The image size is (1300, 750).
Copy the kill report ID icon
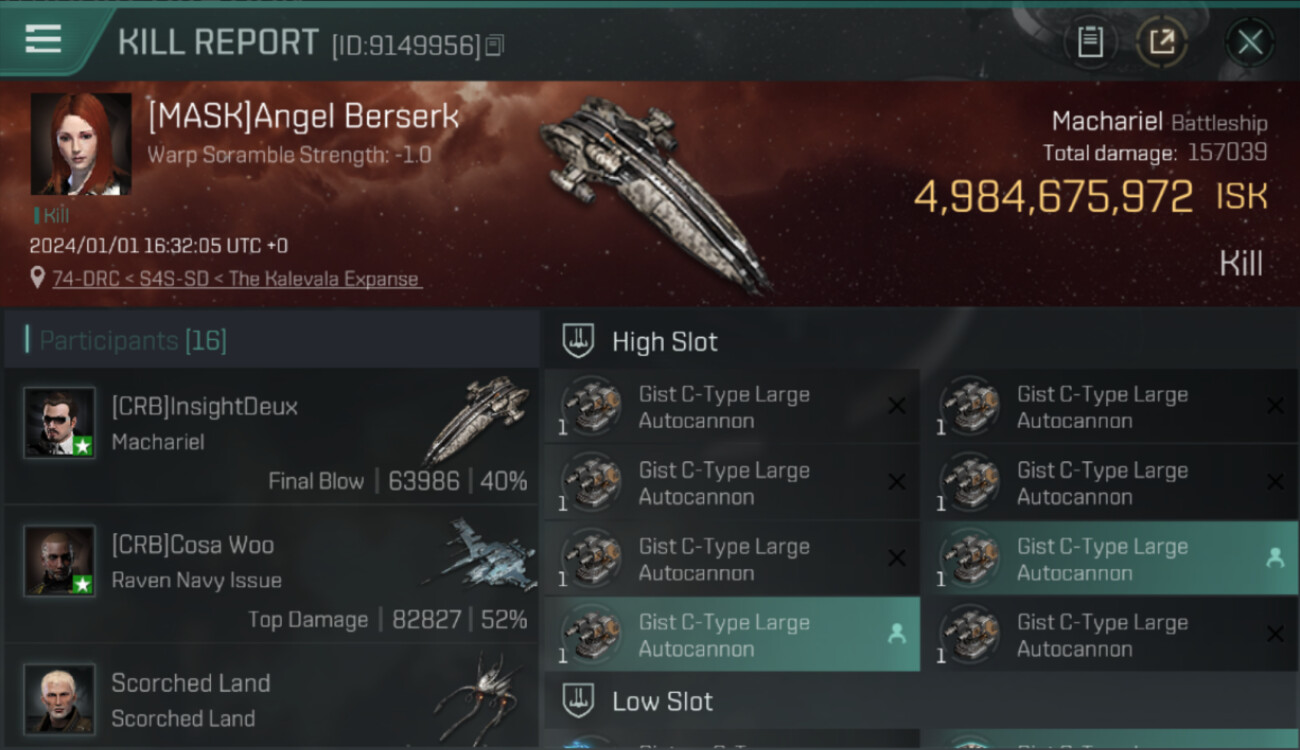click(494, 45)
